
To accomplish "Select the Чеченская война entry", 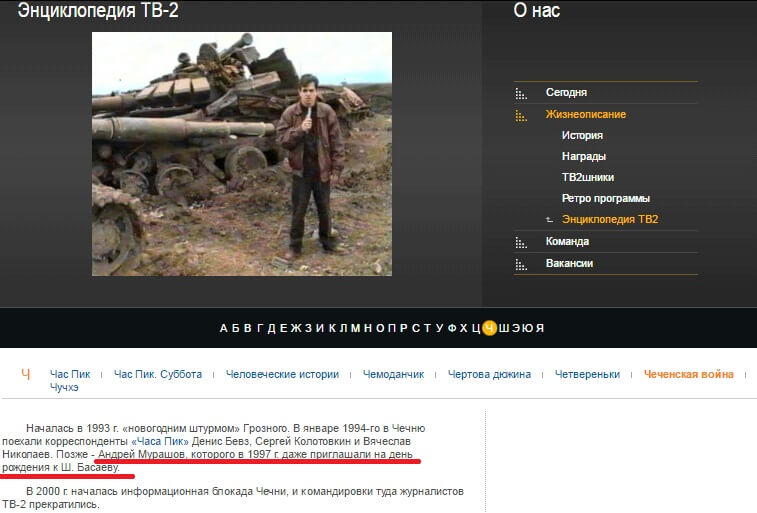I will (688, 374).
